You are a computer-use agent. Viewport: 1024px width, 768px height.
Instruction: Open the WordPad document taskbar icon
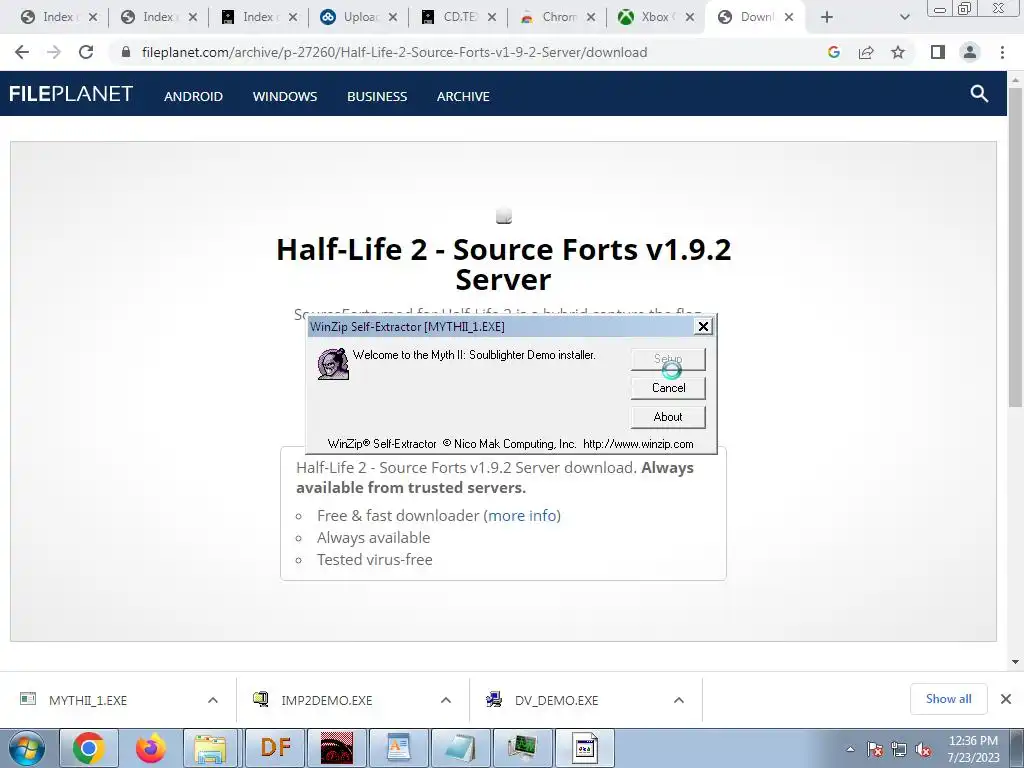tap(398, 748)
